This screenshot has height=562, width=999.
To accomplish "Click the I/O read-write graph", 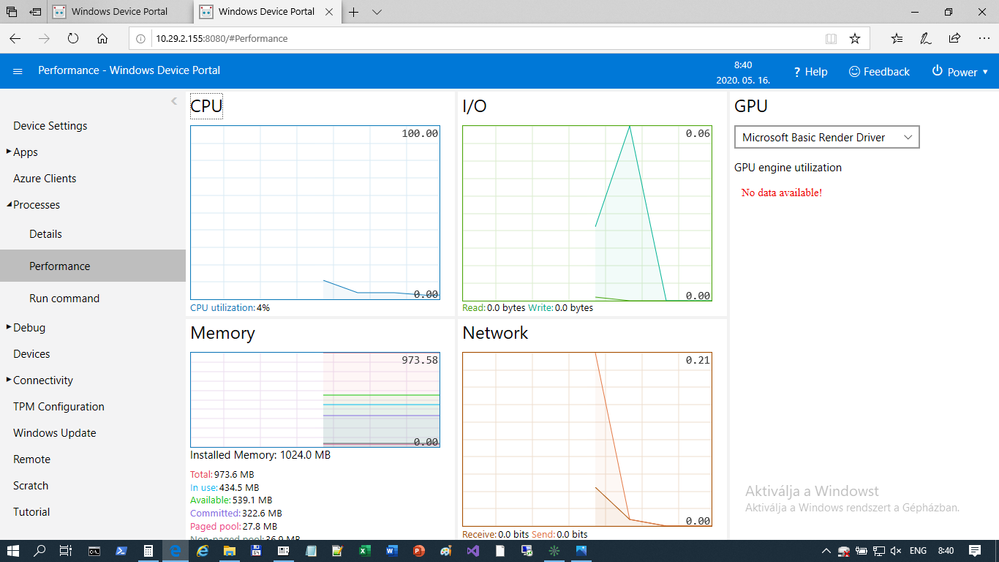I will [x=587, y=213].
